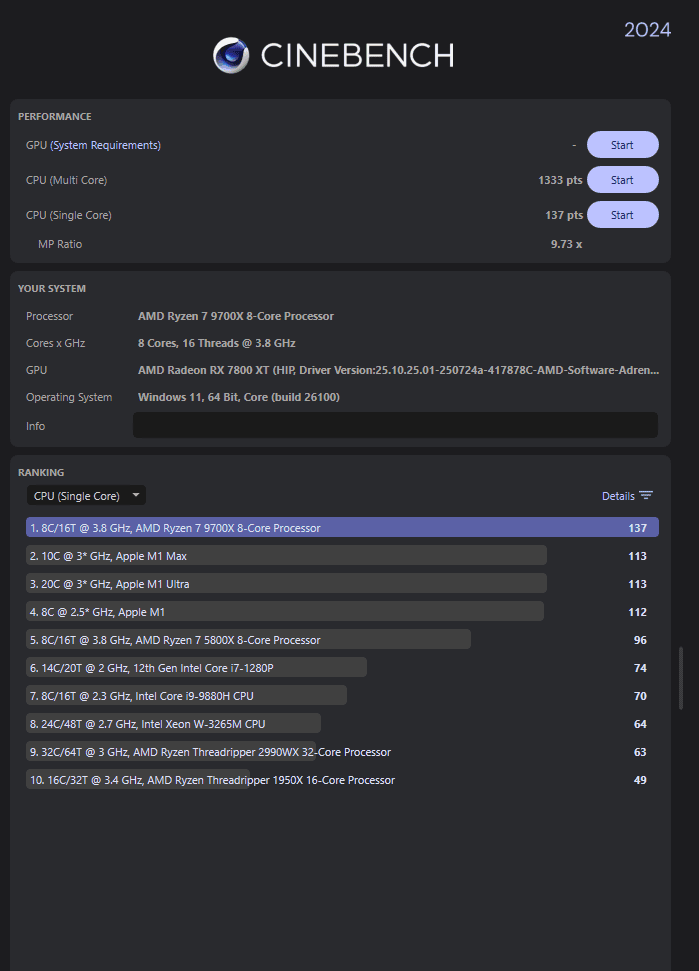The height and width of the screenshot is (971, 699).
Task: Click the score 112 in ranking
Action: coord(638,612)
